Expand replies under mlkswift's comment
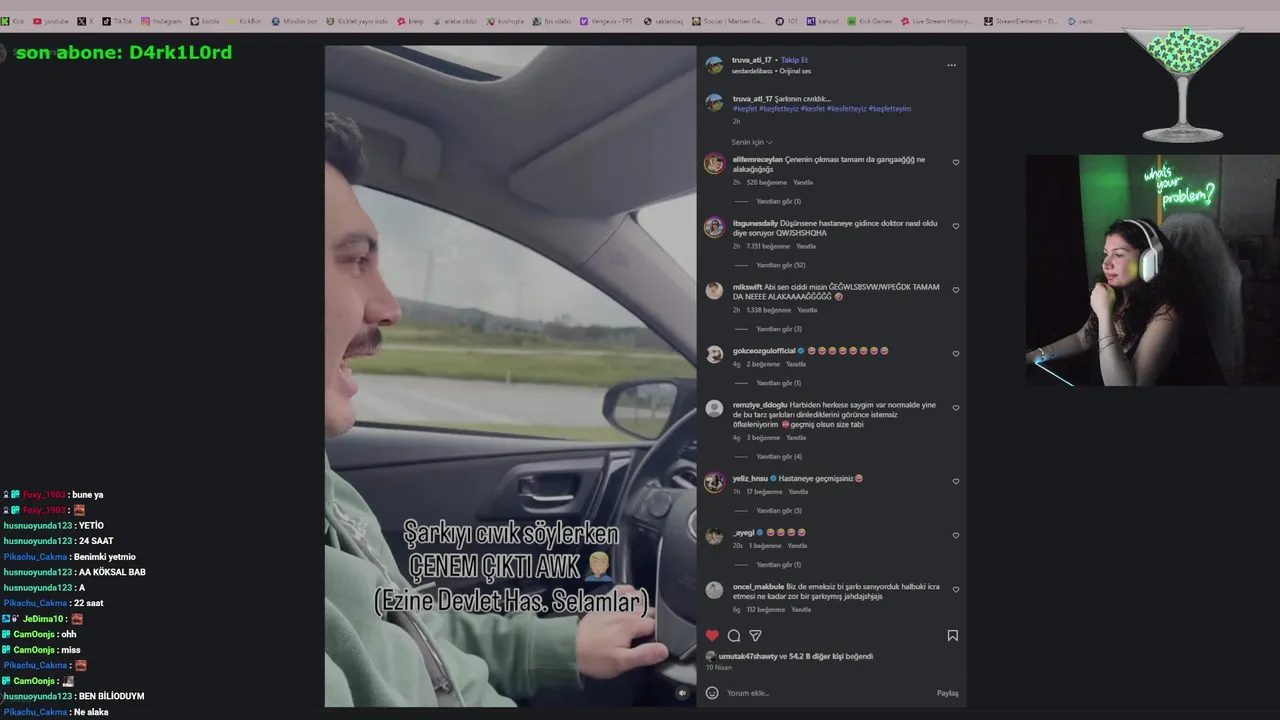Viewport: 1280px width, 720px height. [778, 329]
